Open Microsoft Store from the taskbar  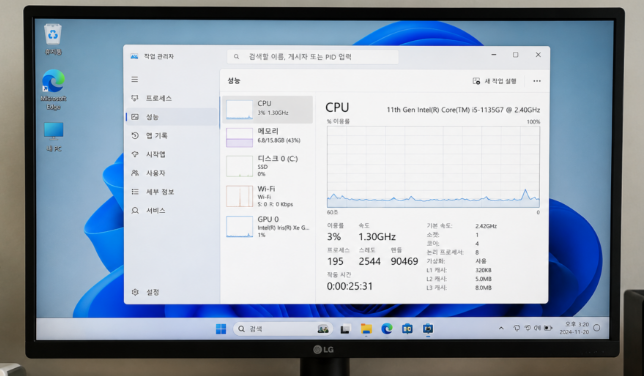click(x=407, y=329)
